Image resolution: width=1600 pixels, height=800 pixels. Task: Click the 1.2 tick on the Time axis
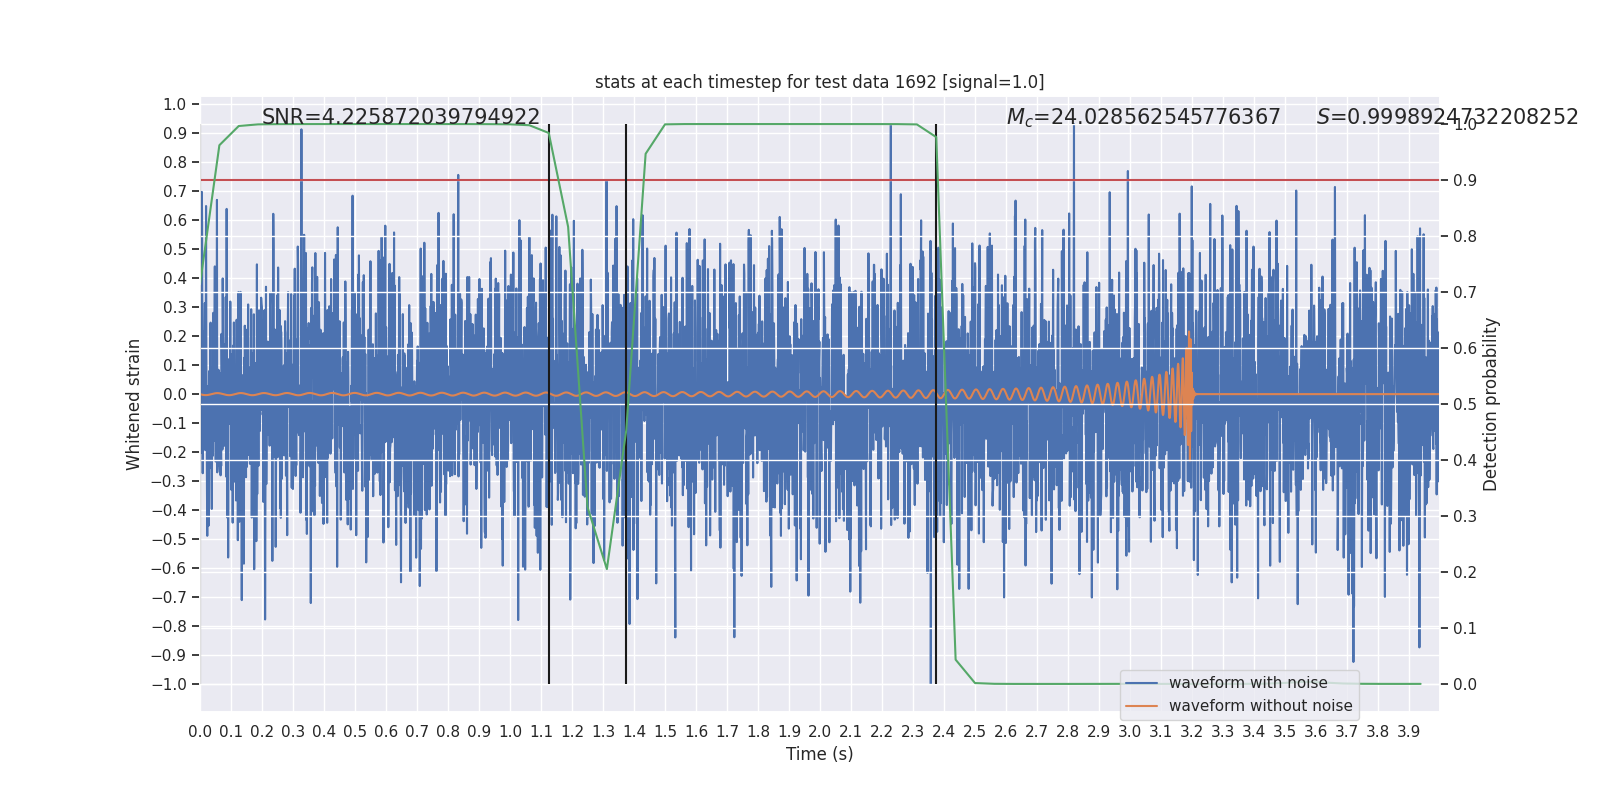(572, 732)
